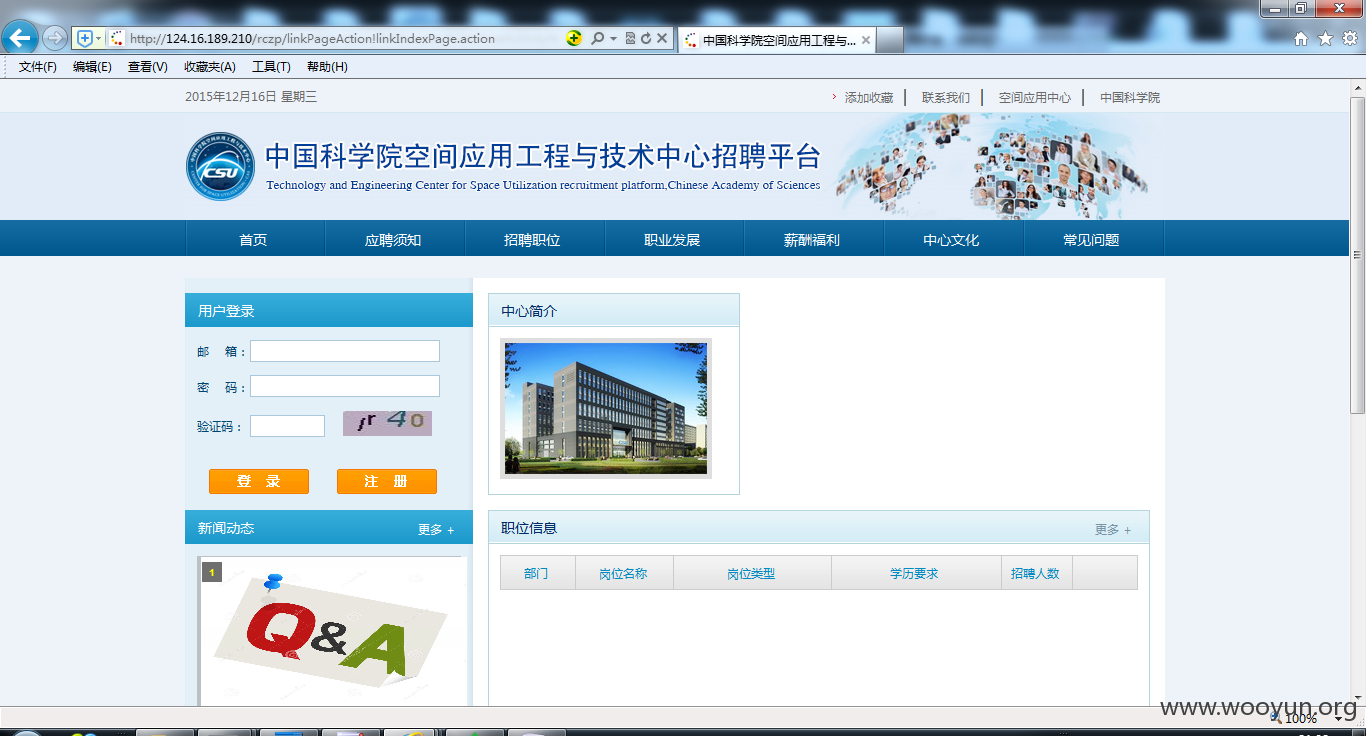
Task: Click the scrollbar up arrow at top right
Action: point(1357,87)
